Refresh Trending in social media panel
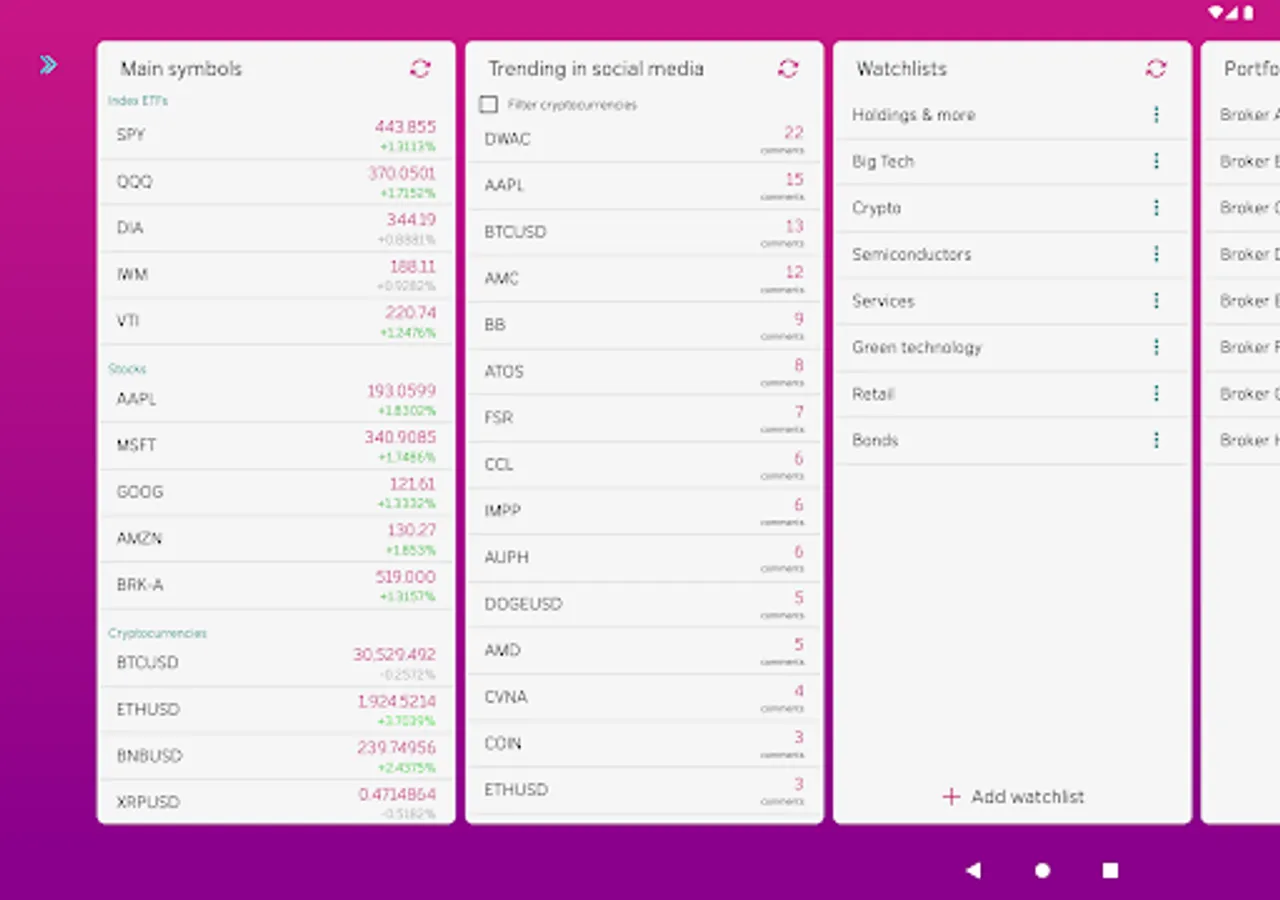Image resolution: width=1280 pixels, height=900 pixels. pos(788,68)
